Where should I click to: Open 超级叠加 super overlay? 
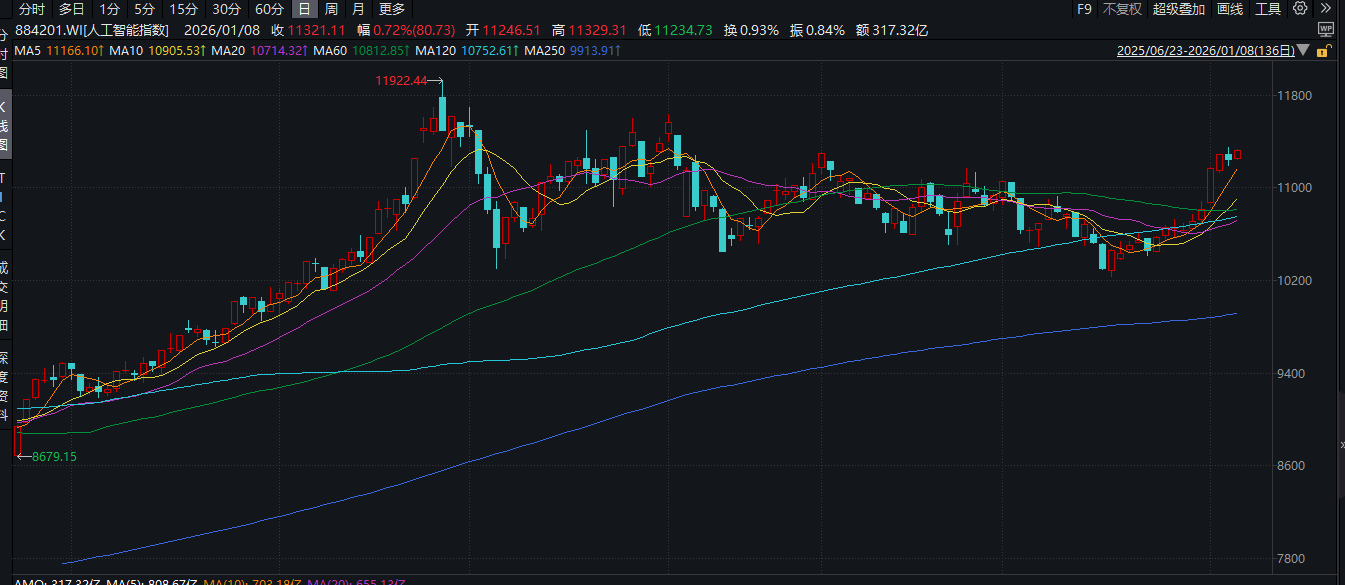[x=1177, y=9]
